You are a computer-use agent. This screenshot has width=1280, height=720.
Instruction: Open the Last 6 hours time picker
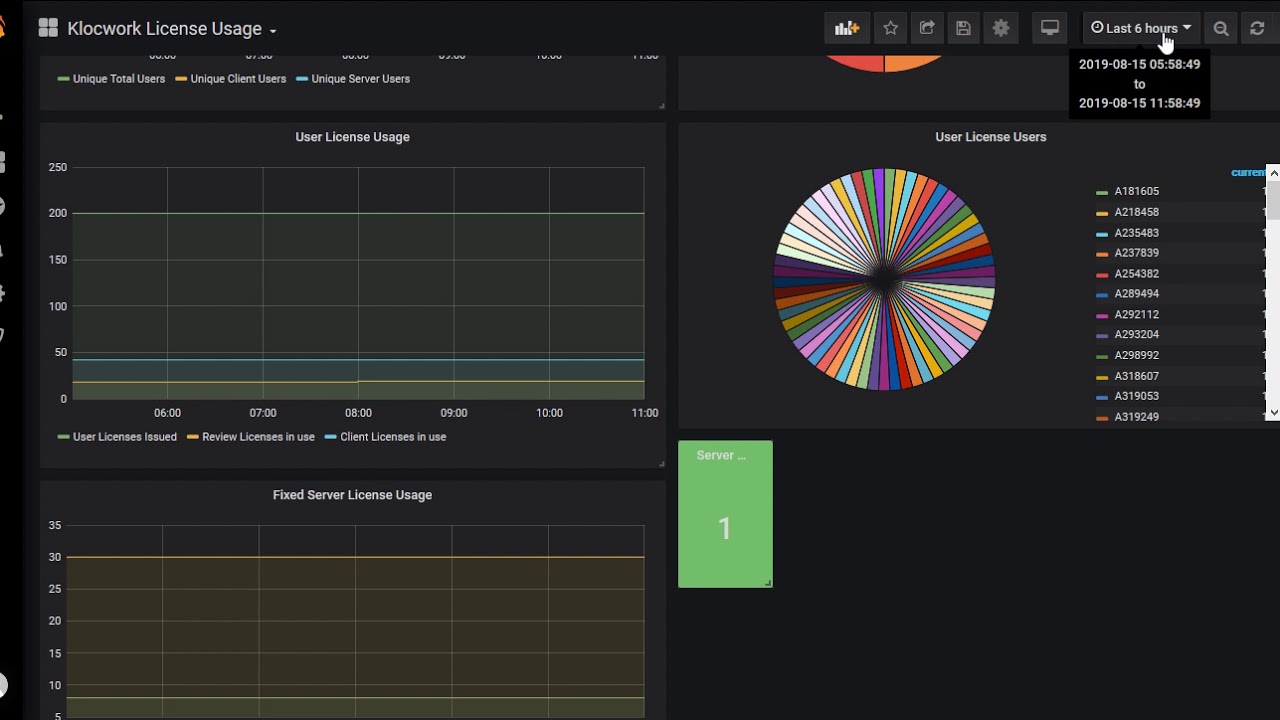(x=1141, y=28)
